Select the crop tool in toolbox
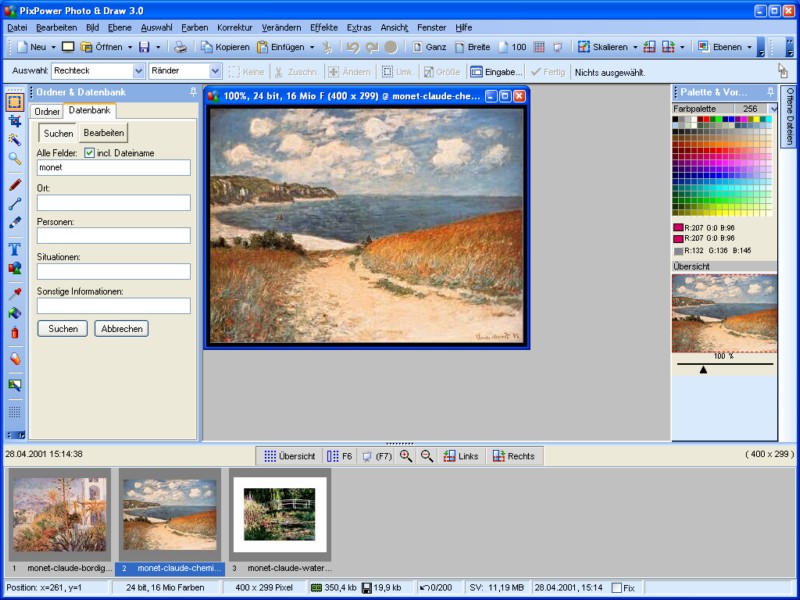 [x=15, y=121]
